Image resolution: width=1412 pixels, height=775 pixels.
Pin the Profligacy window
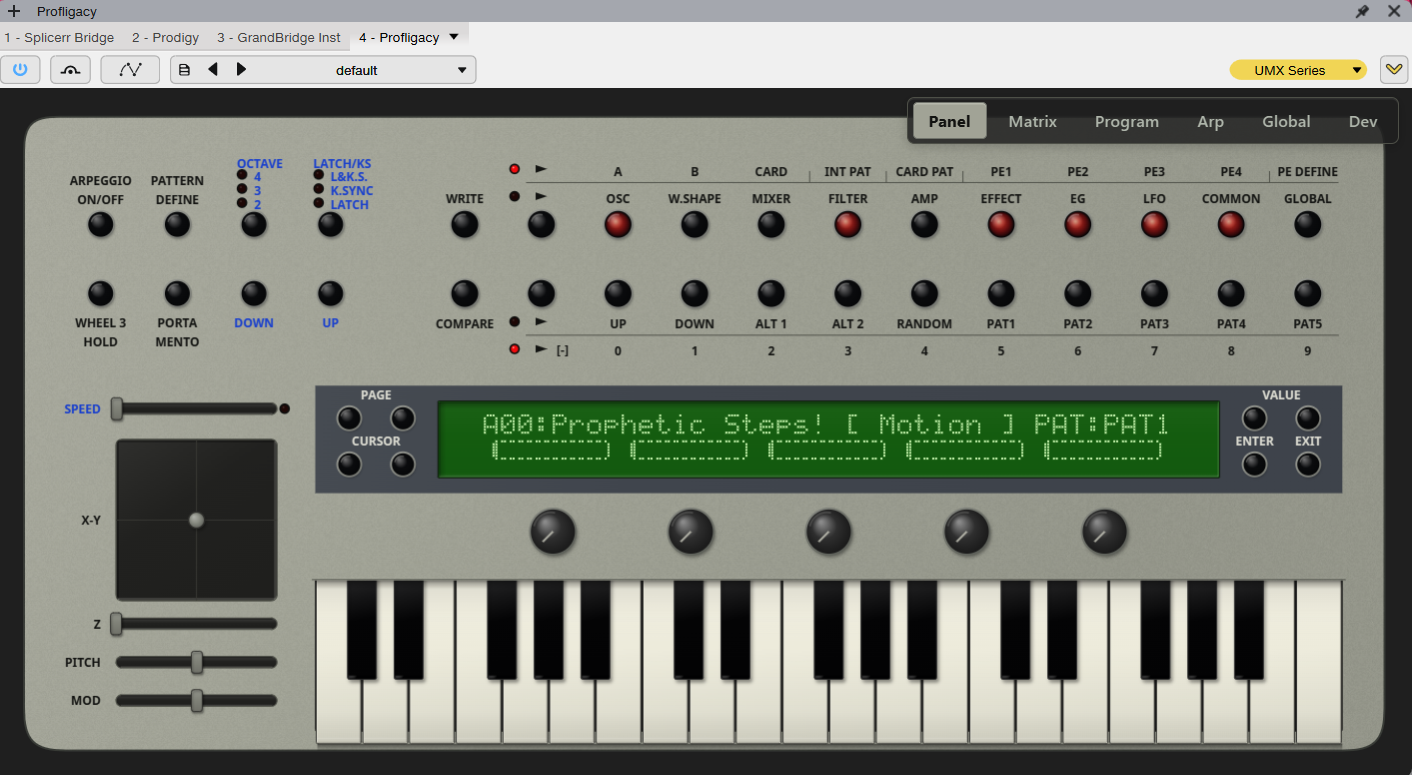(1362, 11)
